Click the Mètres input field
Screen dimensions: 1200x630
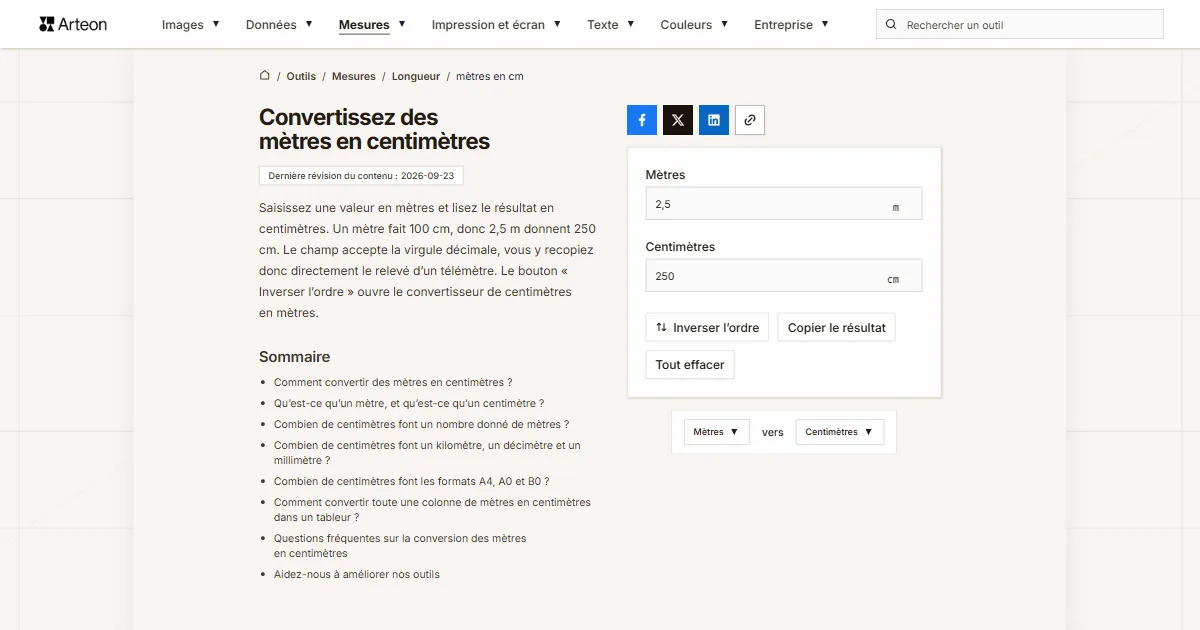coord(784,204)
